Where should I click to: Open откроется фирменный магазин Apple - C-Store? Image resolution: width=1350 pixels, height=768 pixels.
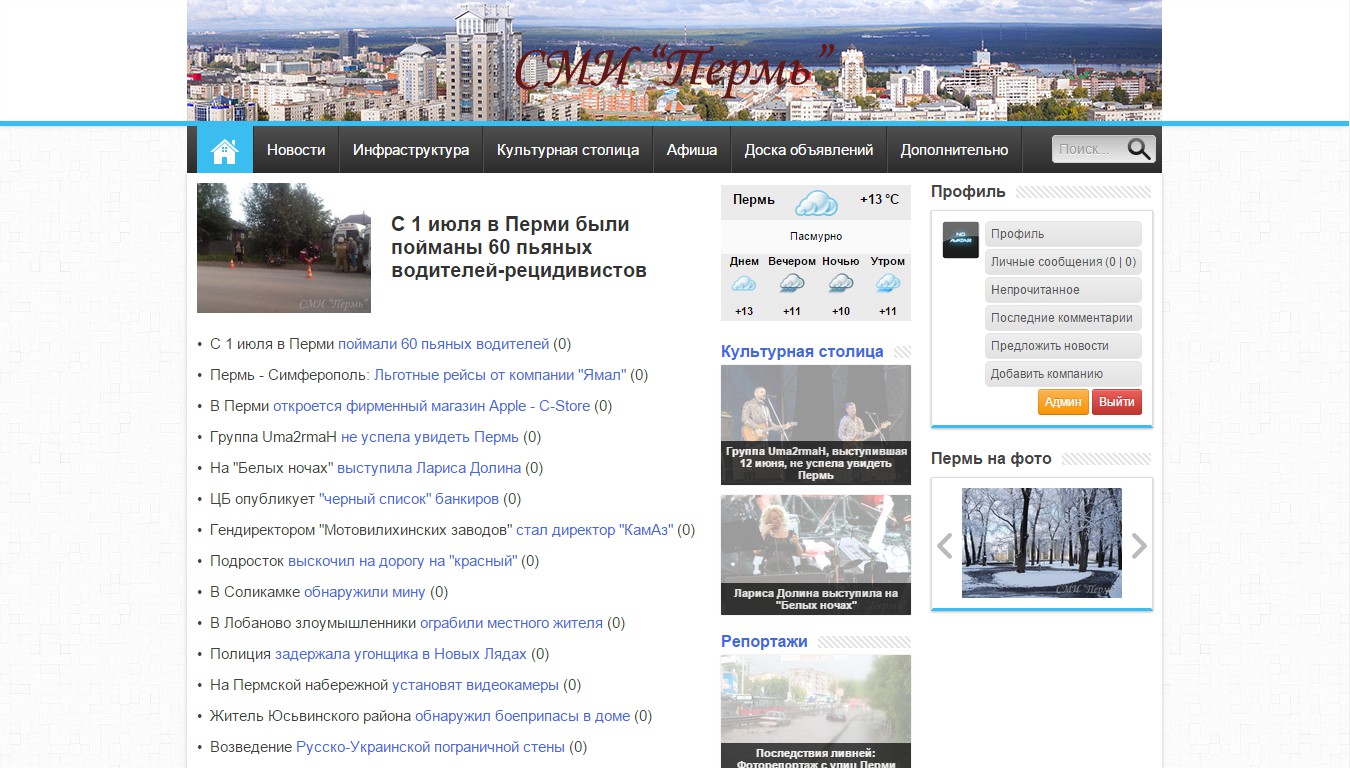tap(433, 406)
